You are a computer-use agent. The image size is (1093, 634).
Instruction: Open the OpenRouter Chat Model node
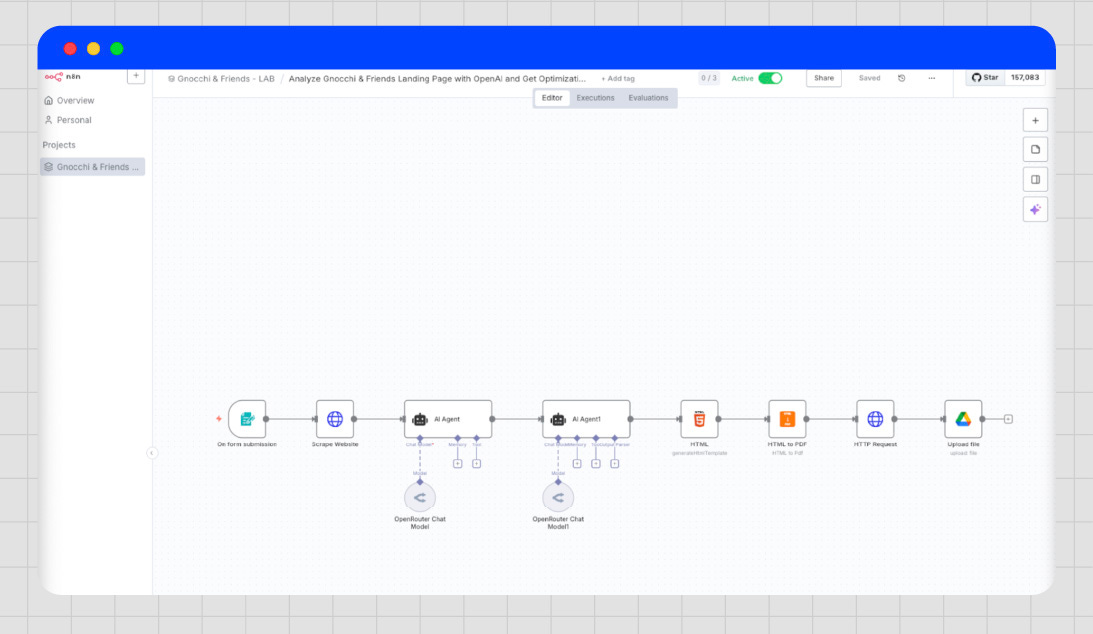(420, 497)
